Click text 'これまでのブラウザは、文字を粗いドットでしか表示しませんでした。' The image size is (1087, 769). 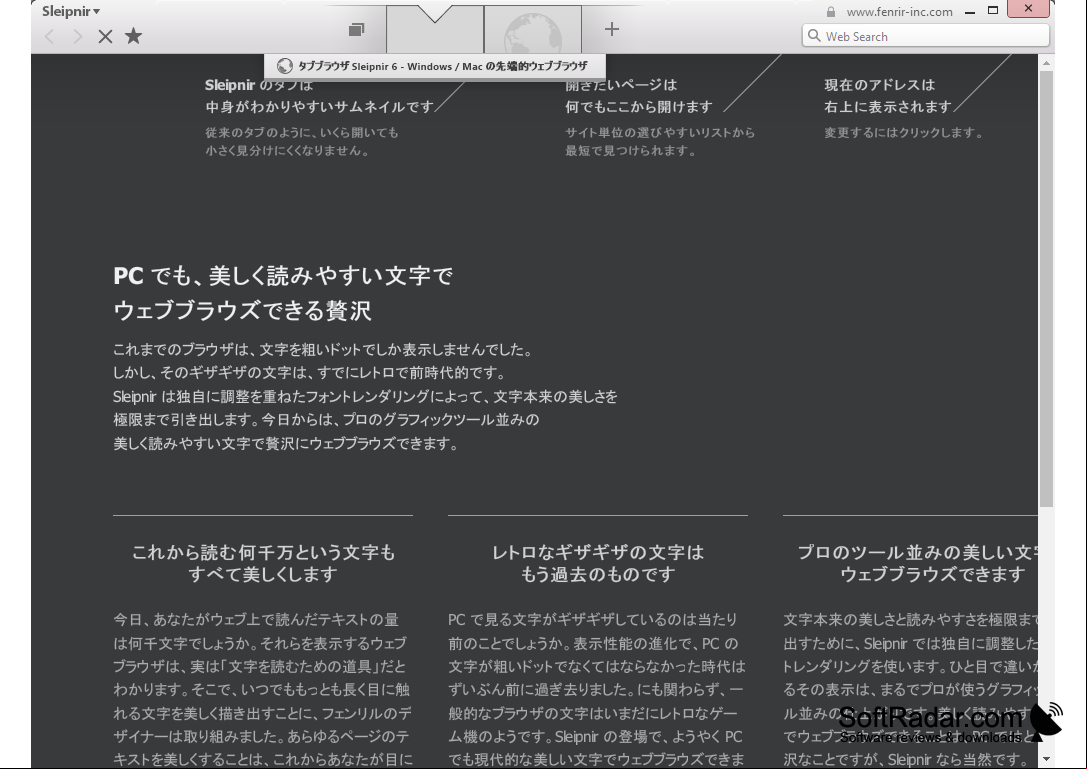tap(322, 349)
